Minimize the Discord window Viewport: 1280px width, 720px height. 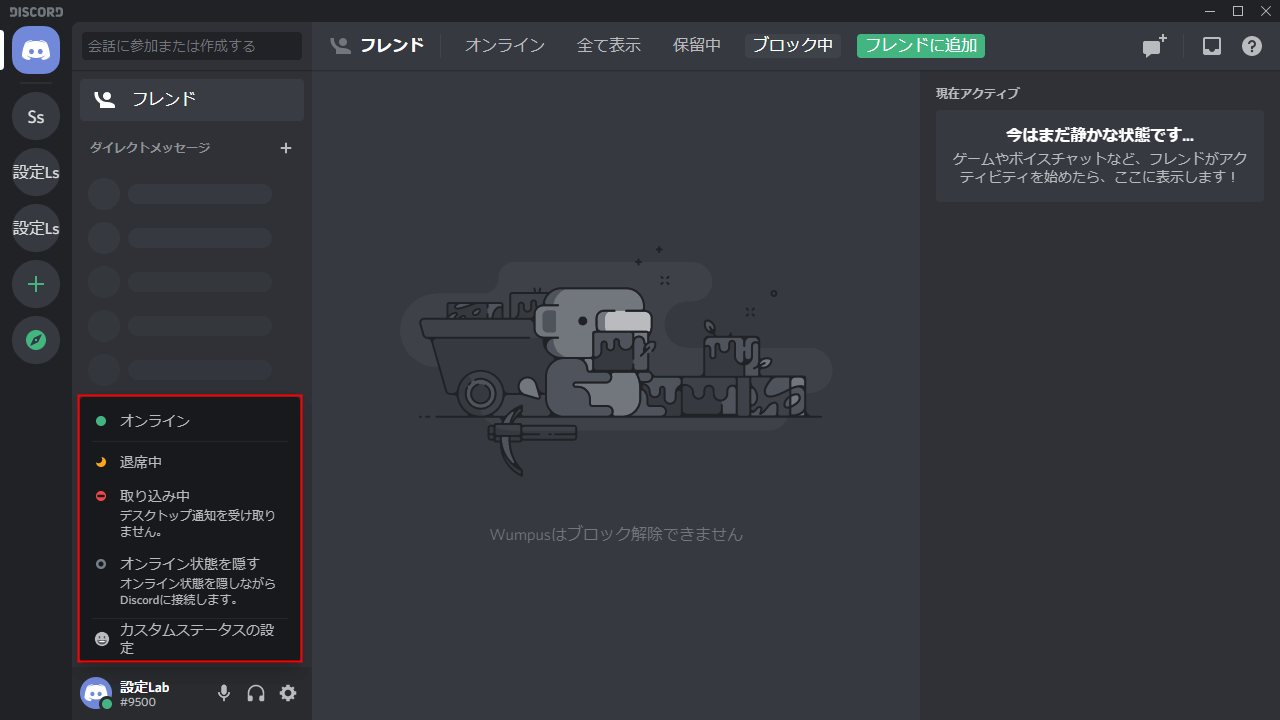coord(1212,11)
